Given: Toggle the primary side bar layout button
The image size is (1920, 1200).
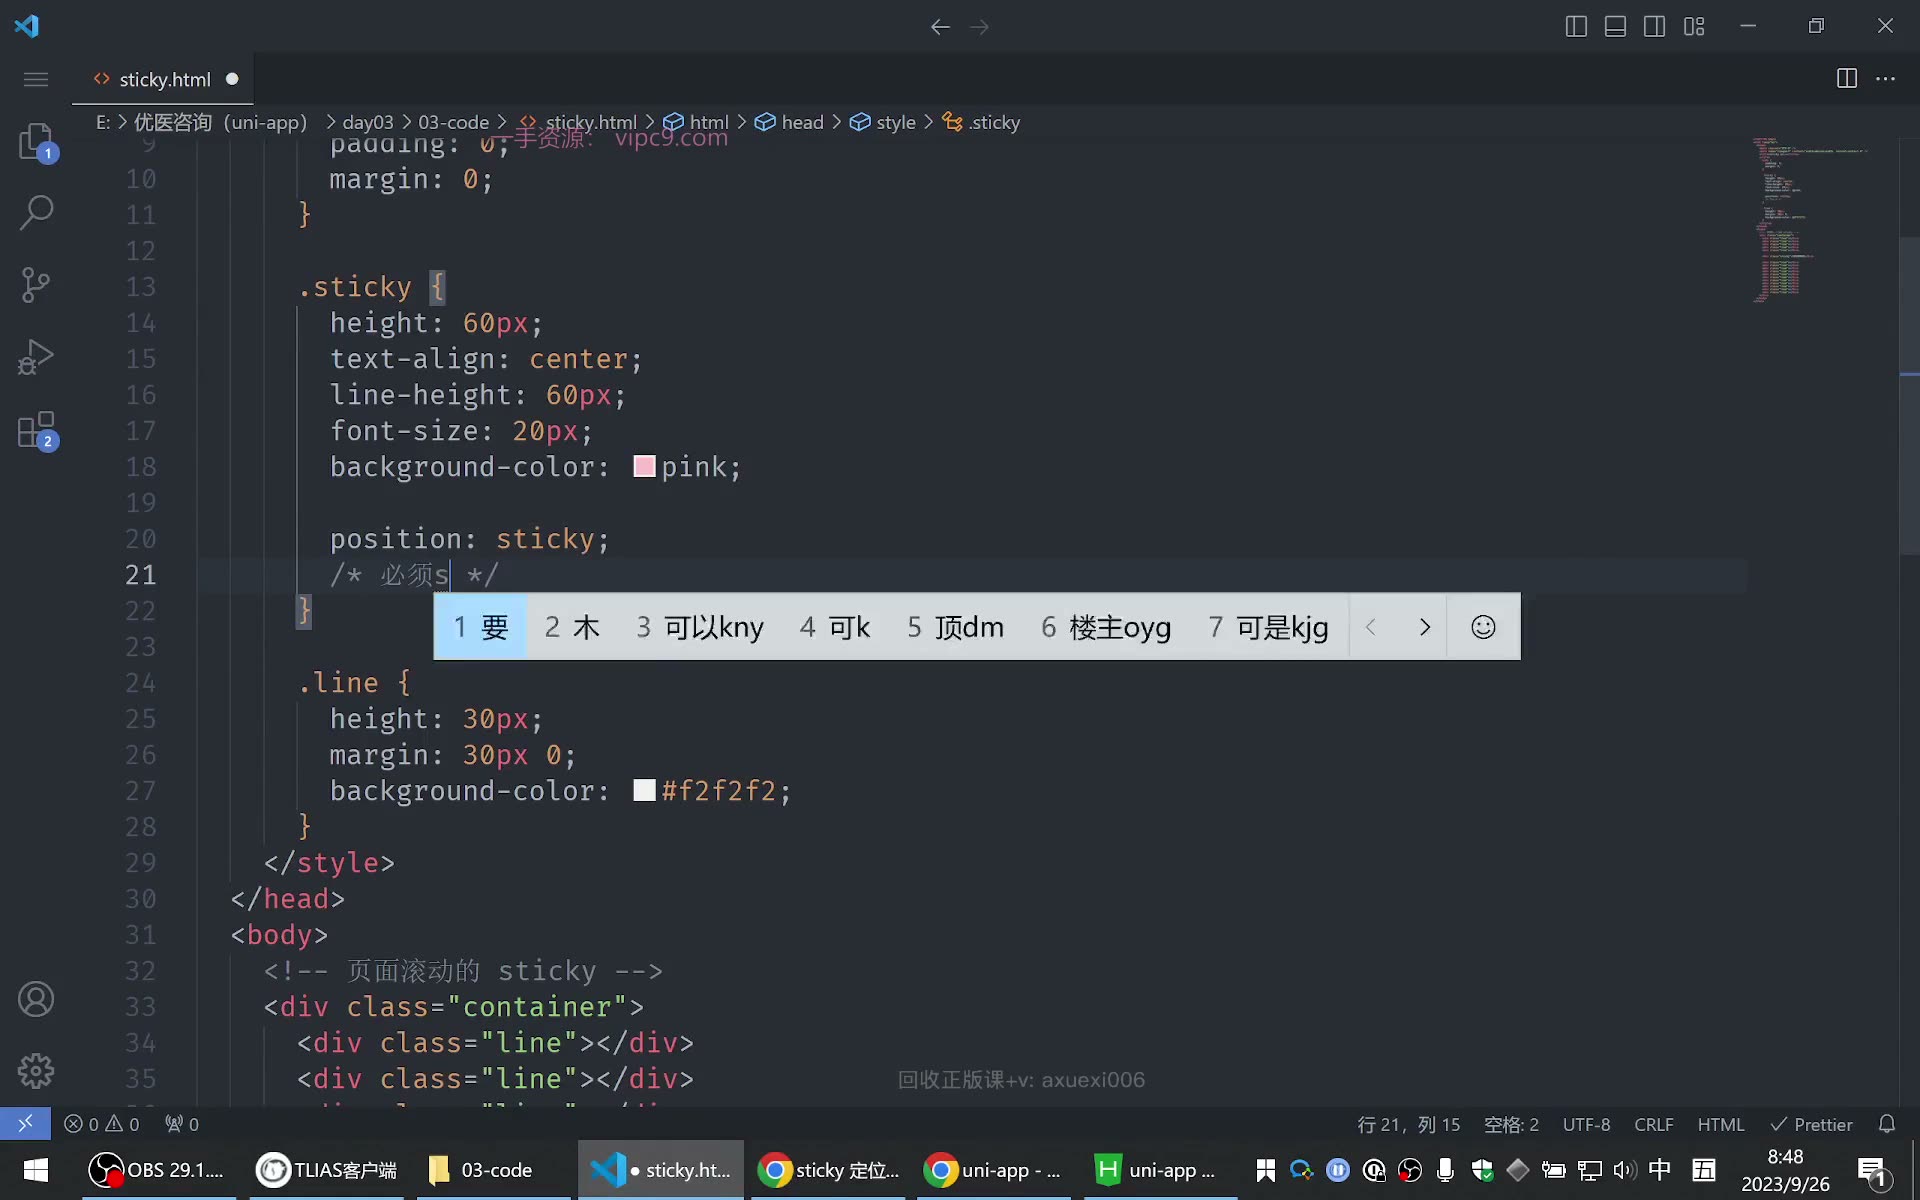Looking at the screenshot, I should (1576, 26).
